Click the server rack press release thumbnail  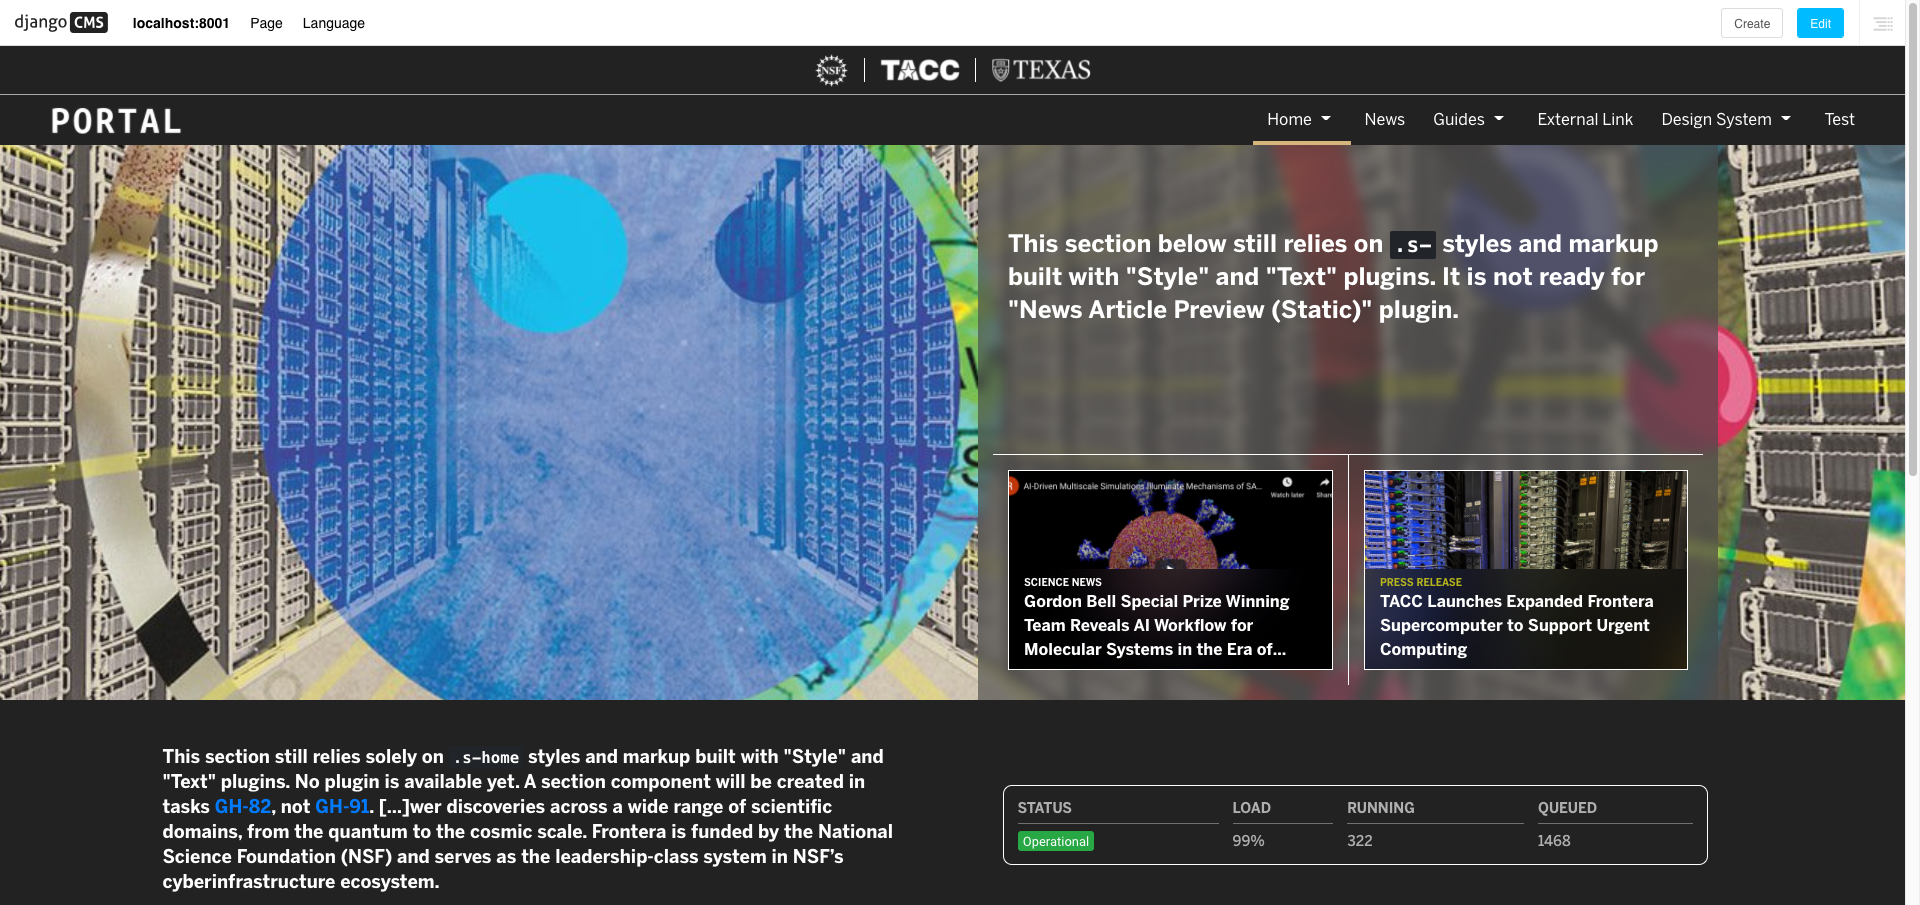[x=1525, y=519]
